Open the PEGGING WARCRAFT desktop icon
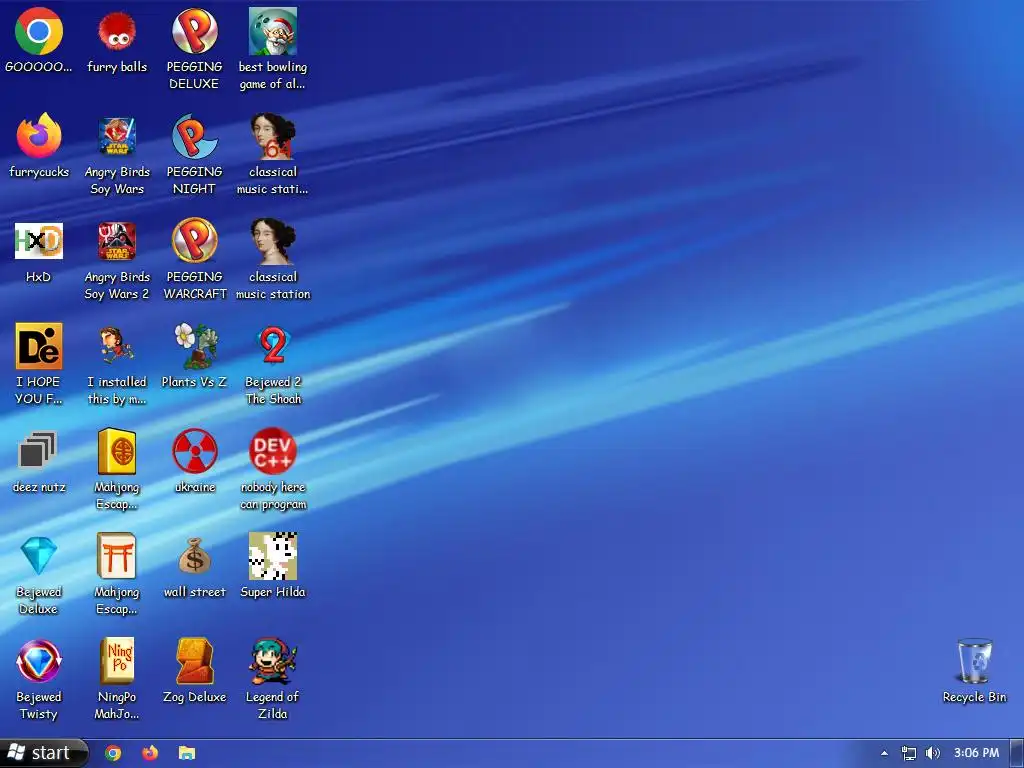This screenshot has height=768, width=1024. point(195,241)
